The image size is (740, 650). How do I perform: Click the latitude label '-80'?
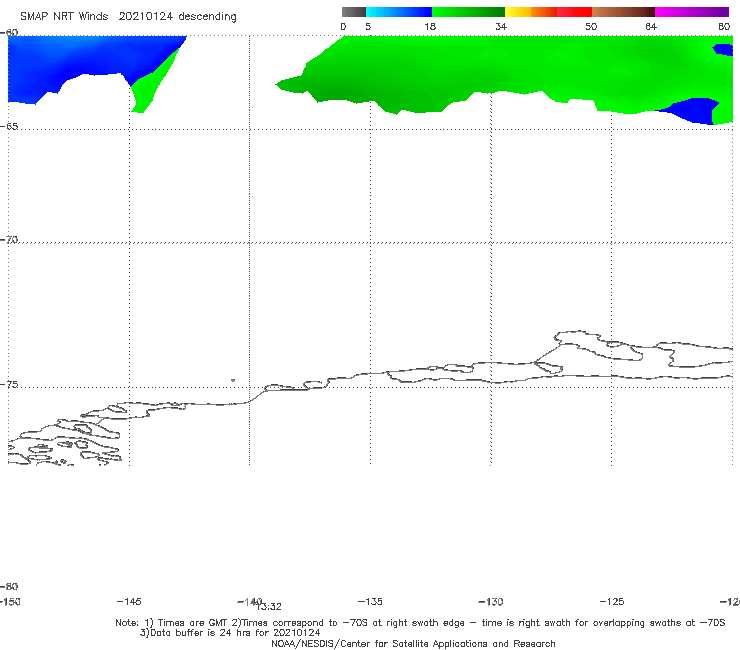[9, 587]
